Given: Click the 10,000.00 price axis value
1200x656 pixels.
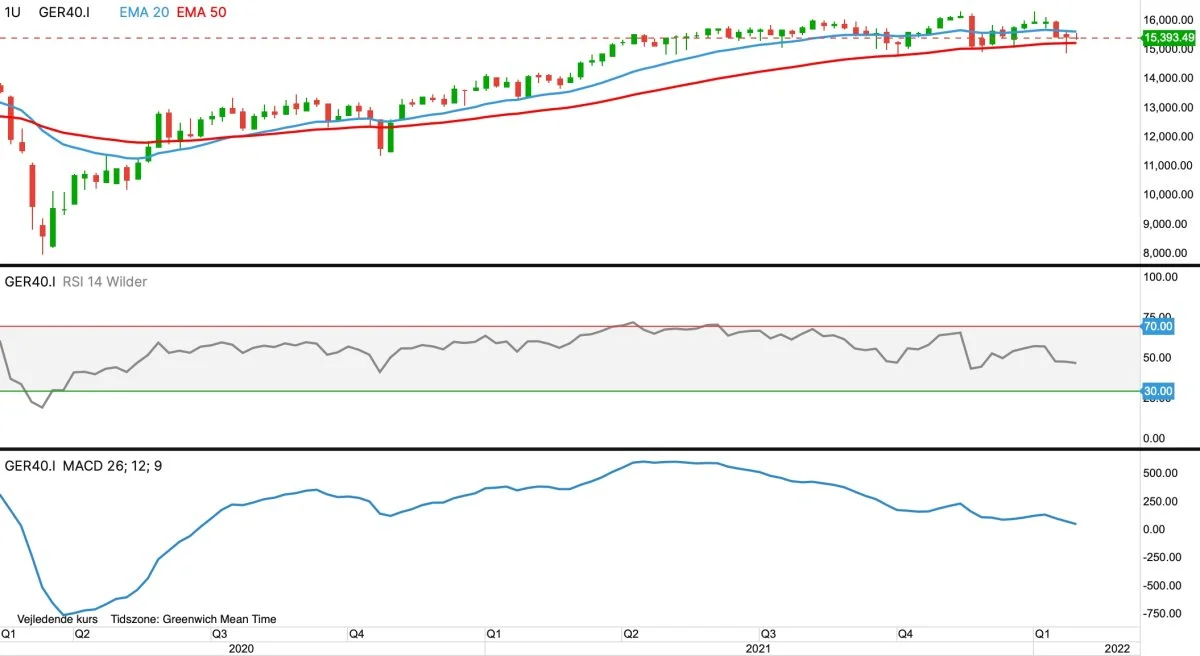Looking at the screenshot, I should coord(1170,195).
